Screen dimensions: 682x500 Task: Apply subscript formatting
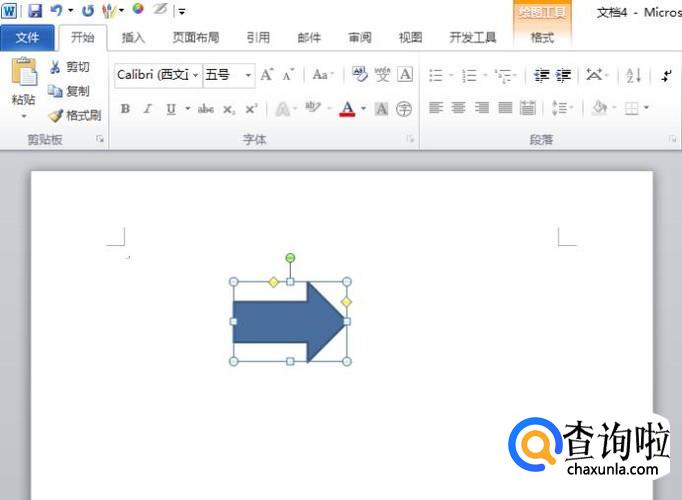229,109
